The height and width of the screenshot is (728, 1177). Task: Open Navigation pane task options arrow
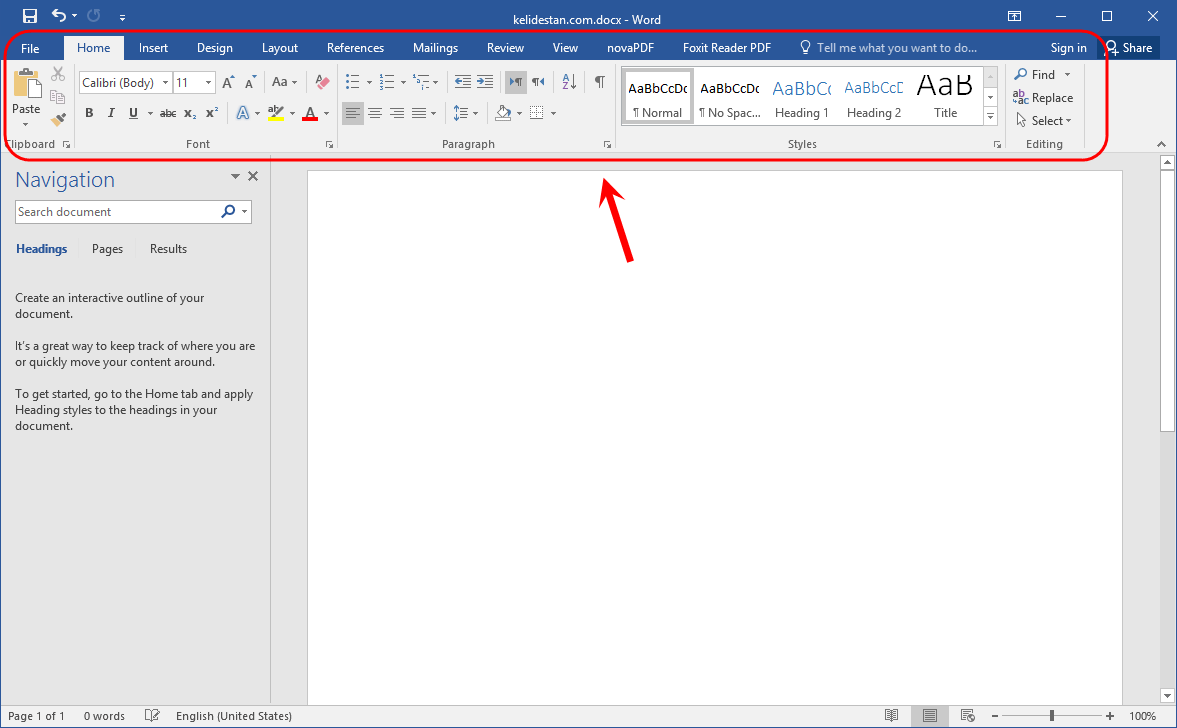pos(235,176)
